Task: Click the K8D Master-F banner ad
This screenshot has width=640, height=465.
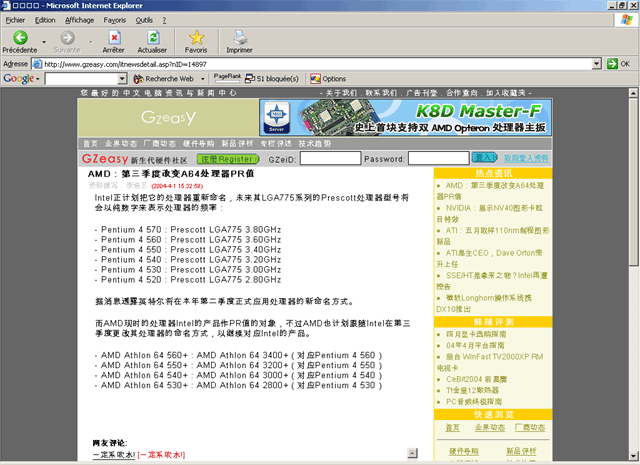Action: [x=406, y=117]
